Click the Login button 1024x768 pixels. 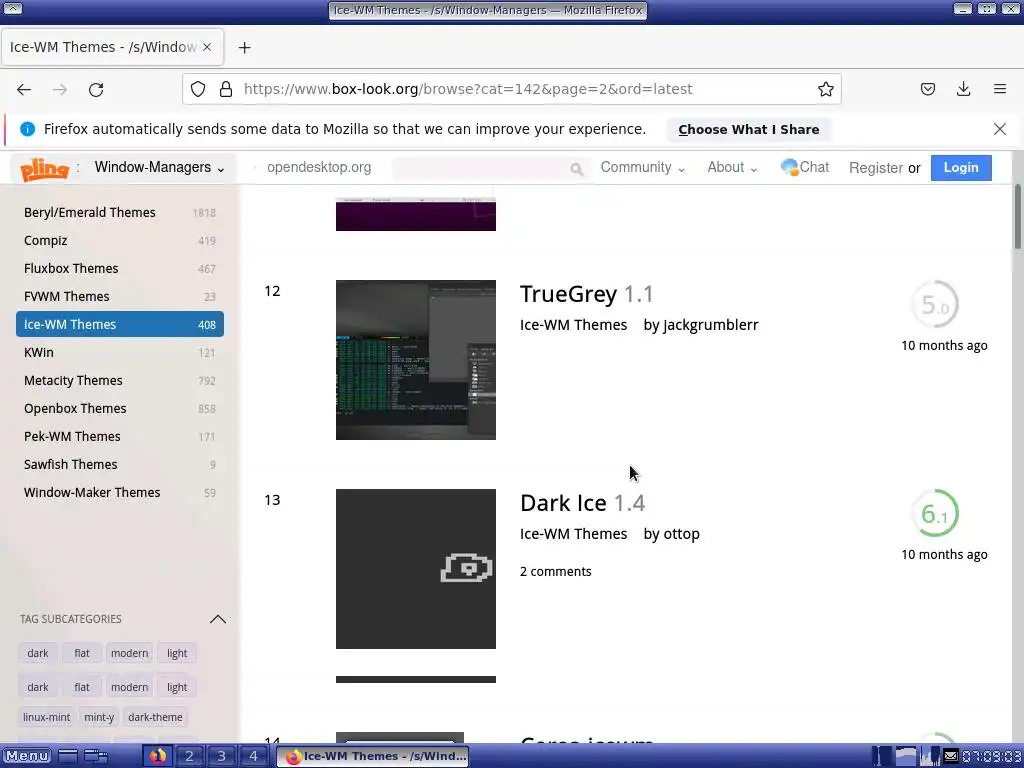pos(961,168)
